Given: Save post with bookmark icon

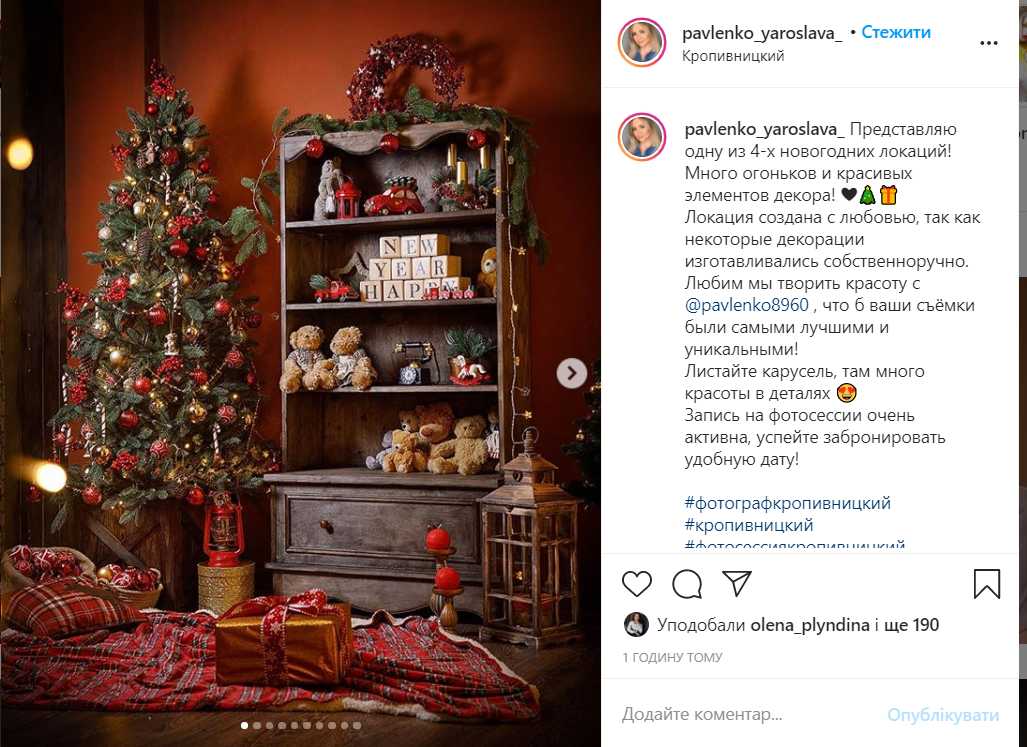Looking at the screenshot, I should 986,583.
